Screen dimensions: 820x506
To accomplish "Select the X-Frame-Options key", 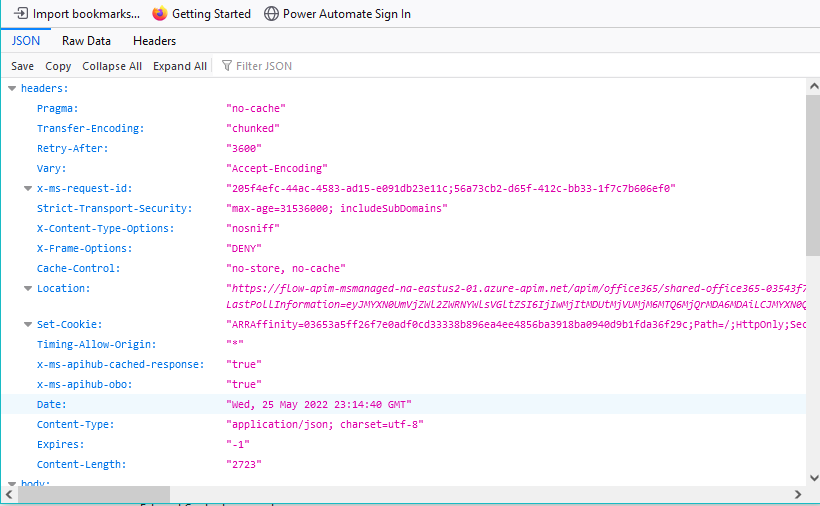I will [85, 248].
